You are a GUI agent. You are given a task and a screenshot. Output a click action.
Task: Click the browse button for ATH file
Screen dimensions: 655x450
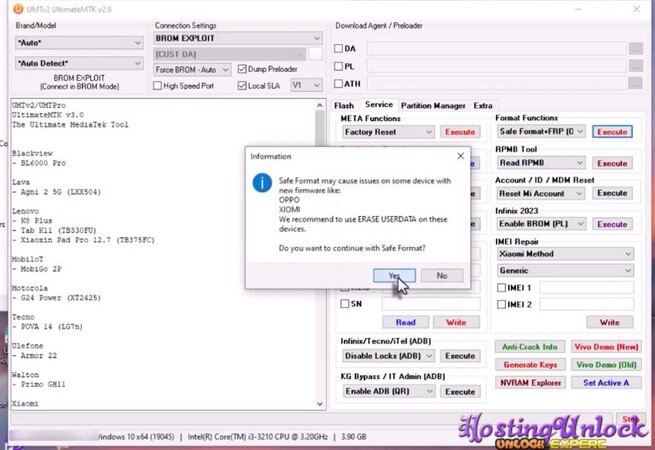pos(635,84)
